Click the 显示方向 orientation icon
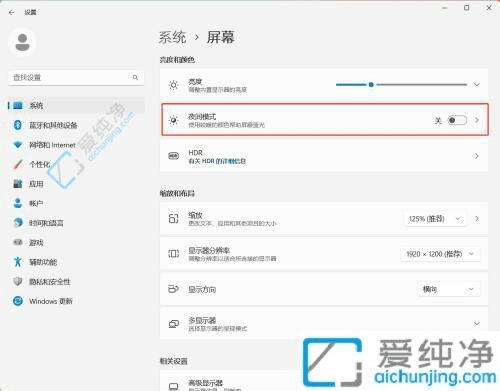 (x=173, y=289)
